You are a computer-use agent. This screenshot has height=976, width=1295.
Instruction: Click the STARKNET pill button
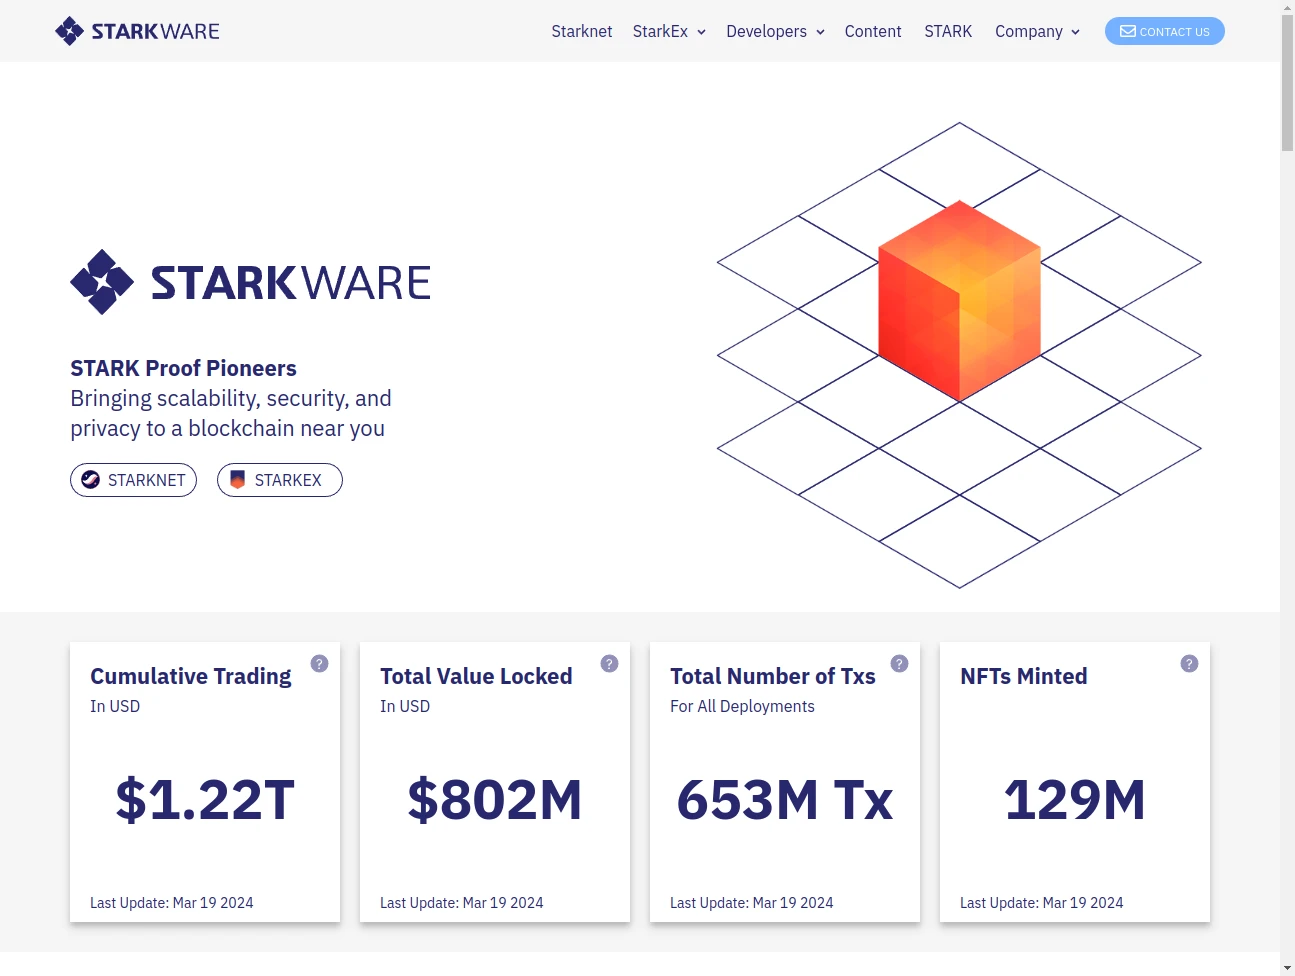click(x=133, y=480)
